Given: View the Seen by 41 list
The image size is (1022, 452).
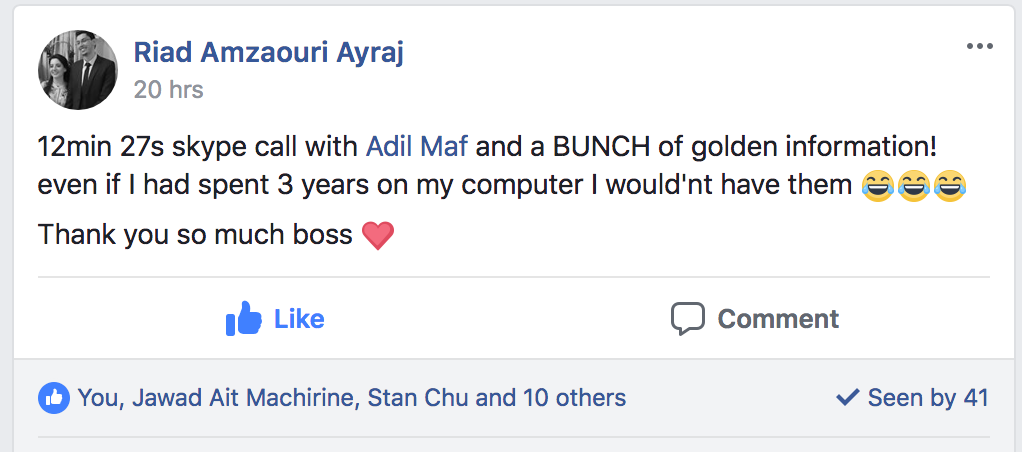Looking at the screenshot, I should tap(927, 398).
